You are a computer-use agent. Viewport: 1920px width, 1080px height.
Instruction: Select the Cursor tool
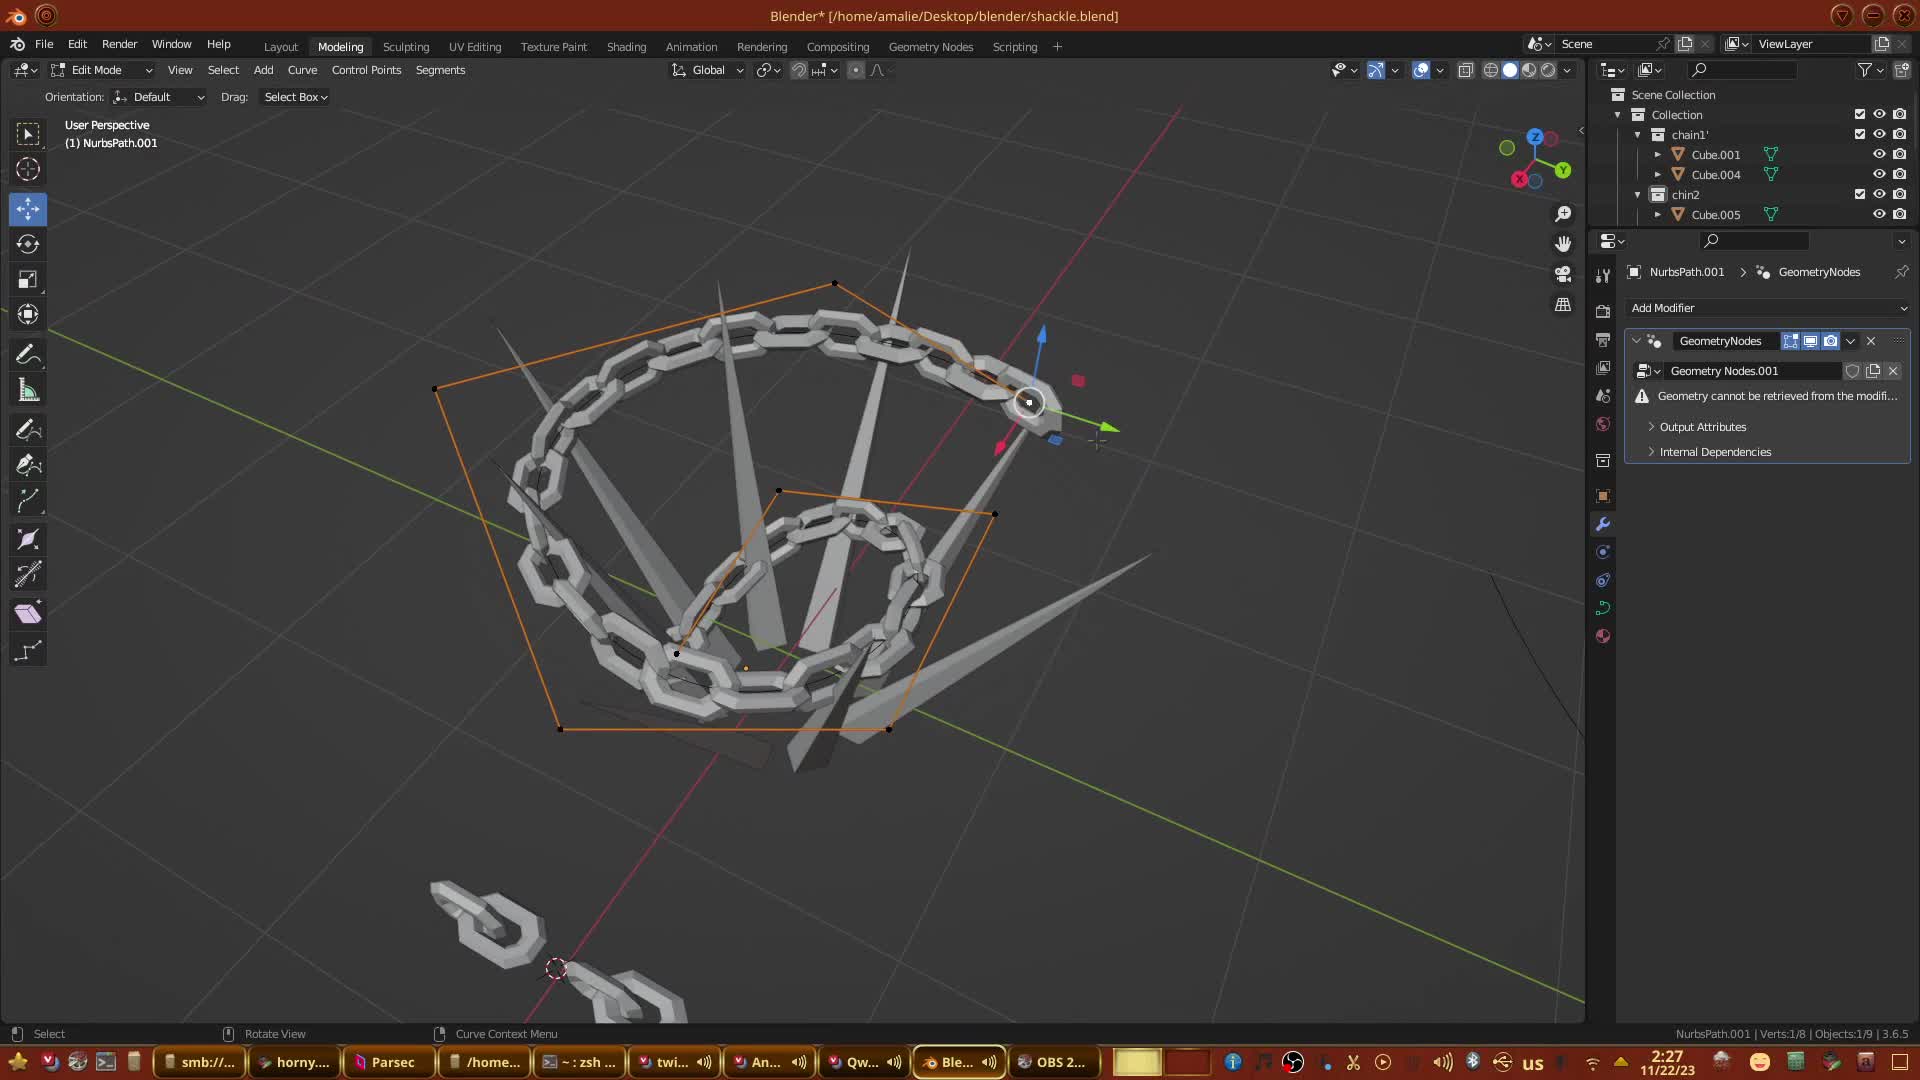pyautogui.click(x=28, y=169)
